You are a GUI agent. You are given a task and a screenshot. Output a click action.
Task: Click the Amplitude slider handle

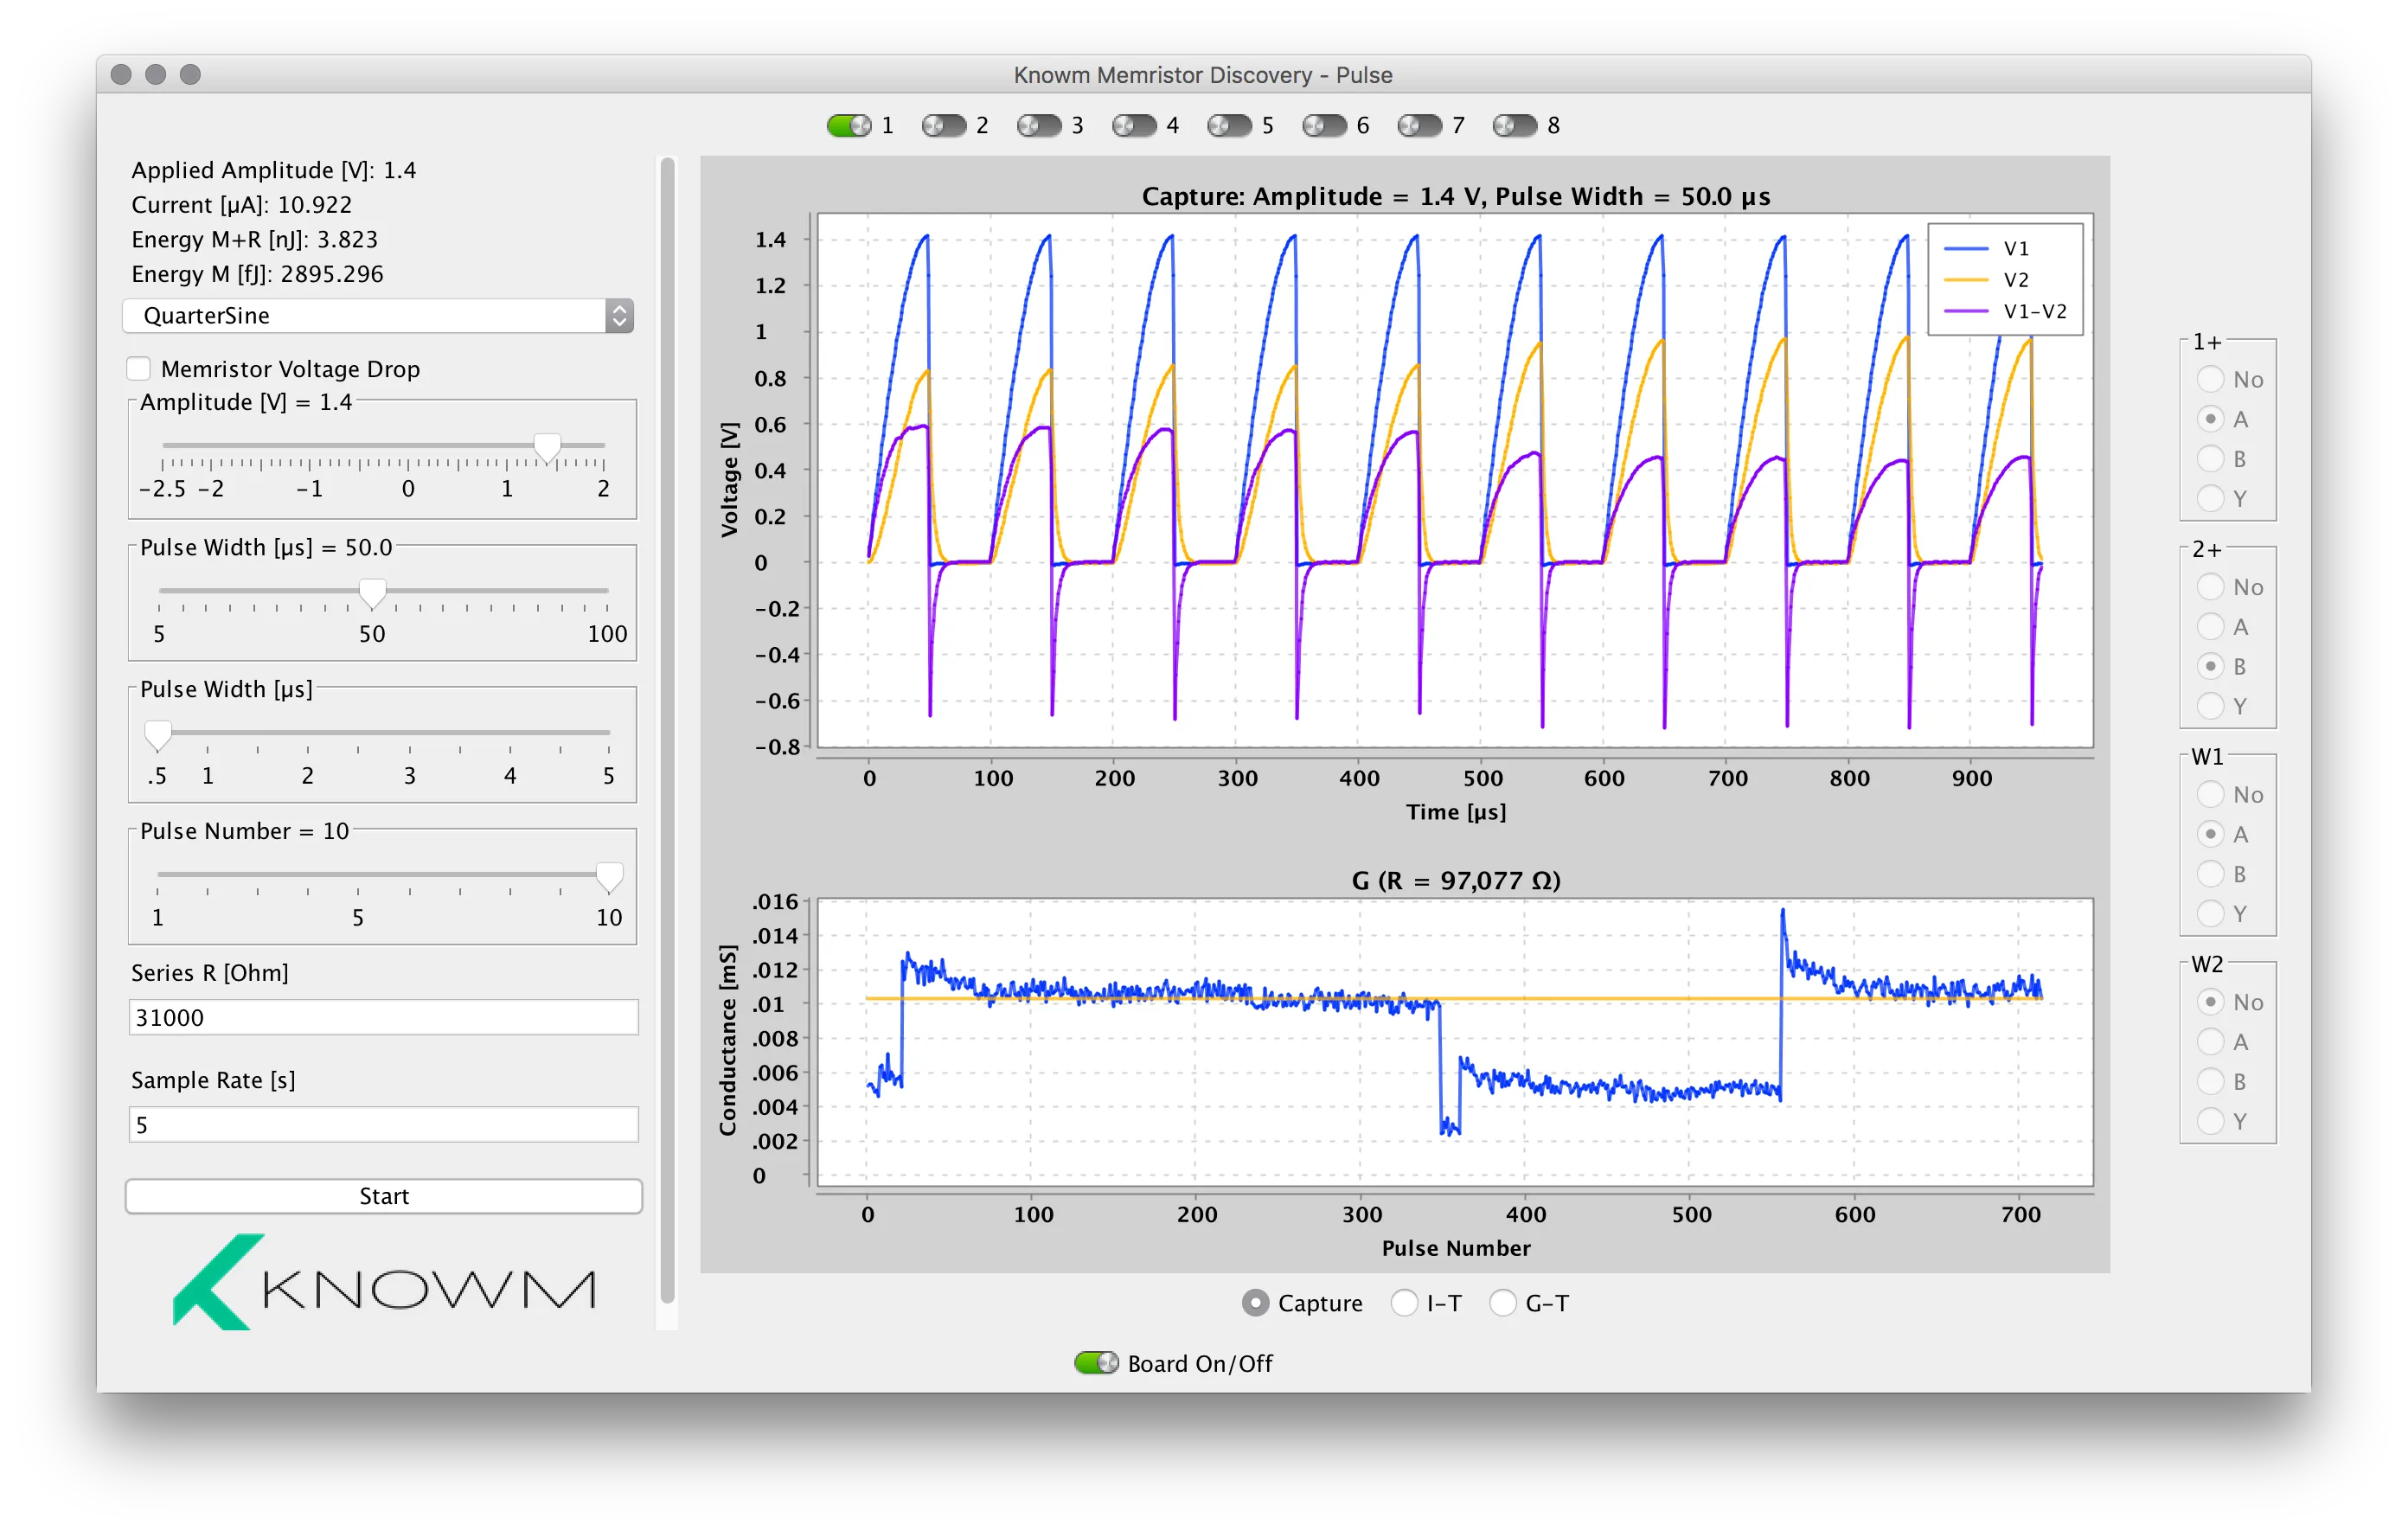coord(547,448)
